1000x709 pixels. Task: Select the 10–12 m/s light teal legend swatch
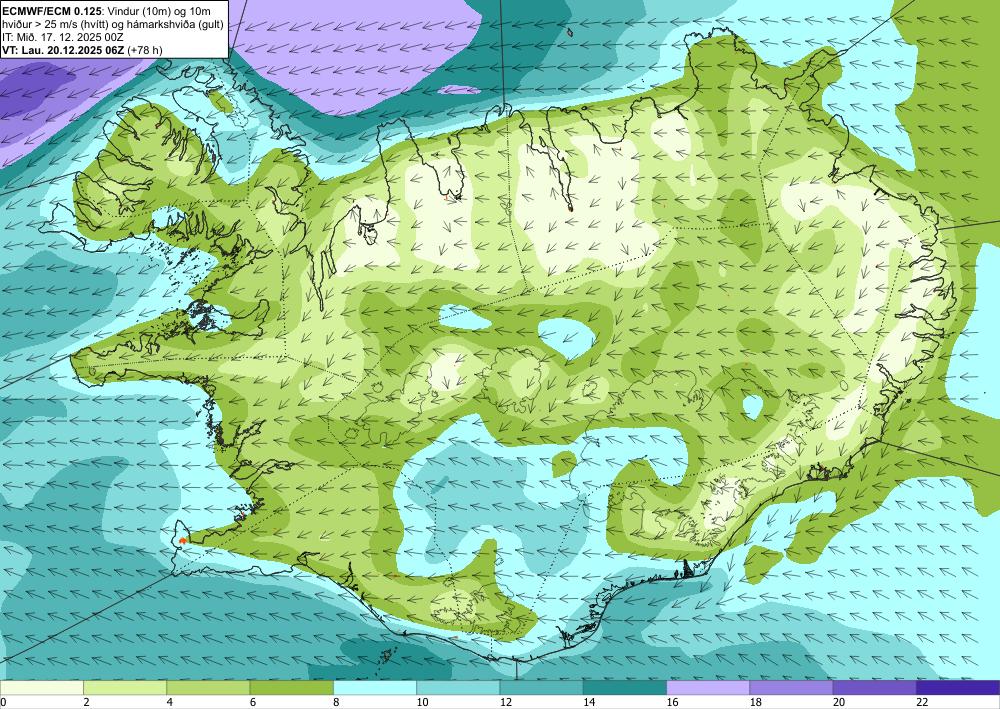(458, 687)
